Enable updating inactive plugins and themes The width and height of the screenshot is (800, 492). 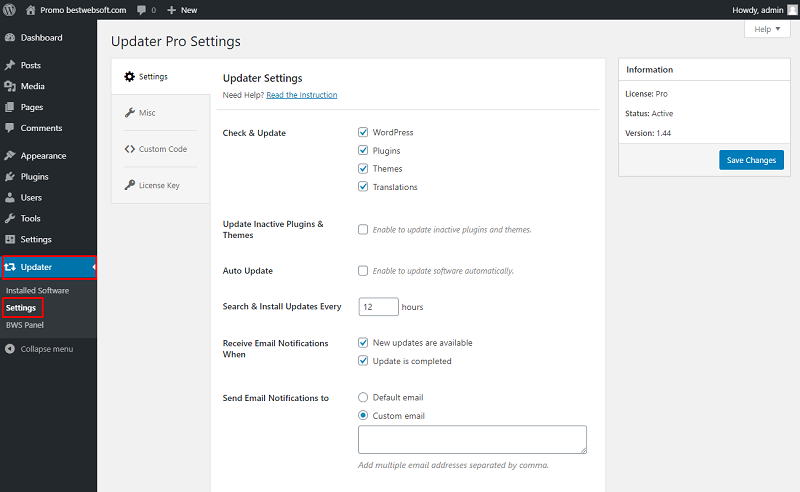click(x=363, y=229)
